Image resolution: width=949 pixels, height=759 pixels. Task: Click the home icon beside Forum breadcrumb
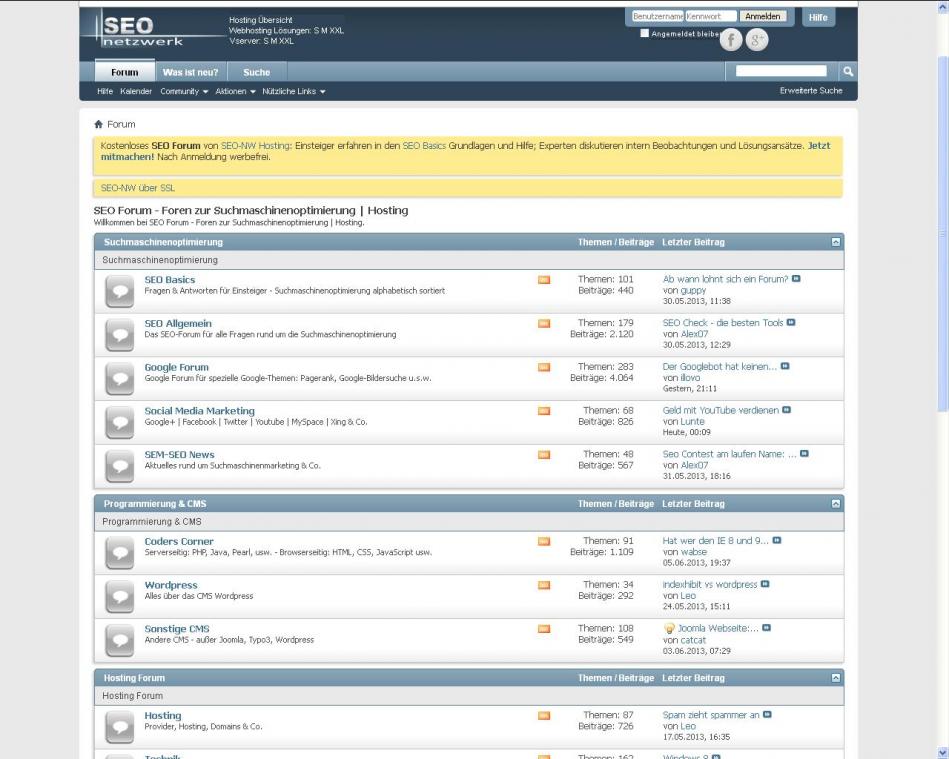tap(98, 125)
